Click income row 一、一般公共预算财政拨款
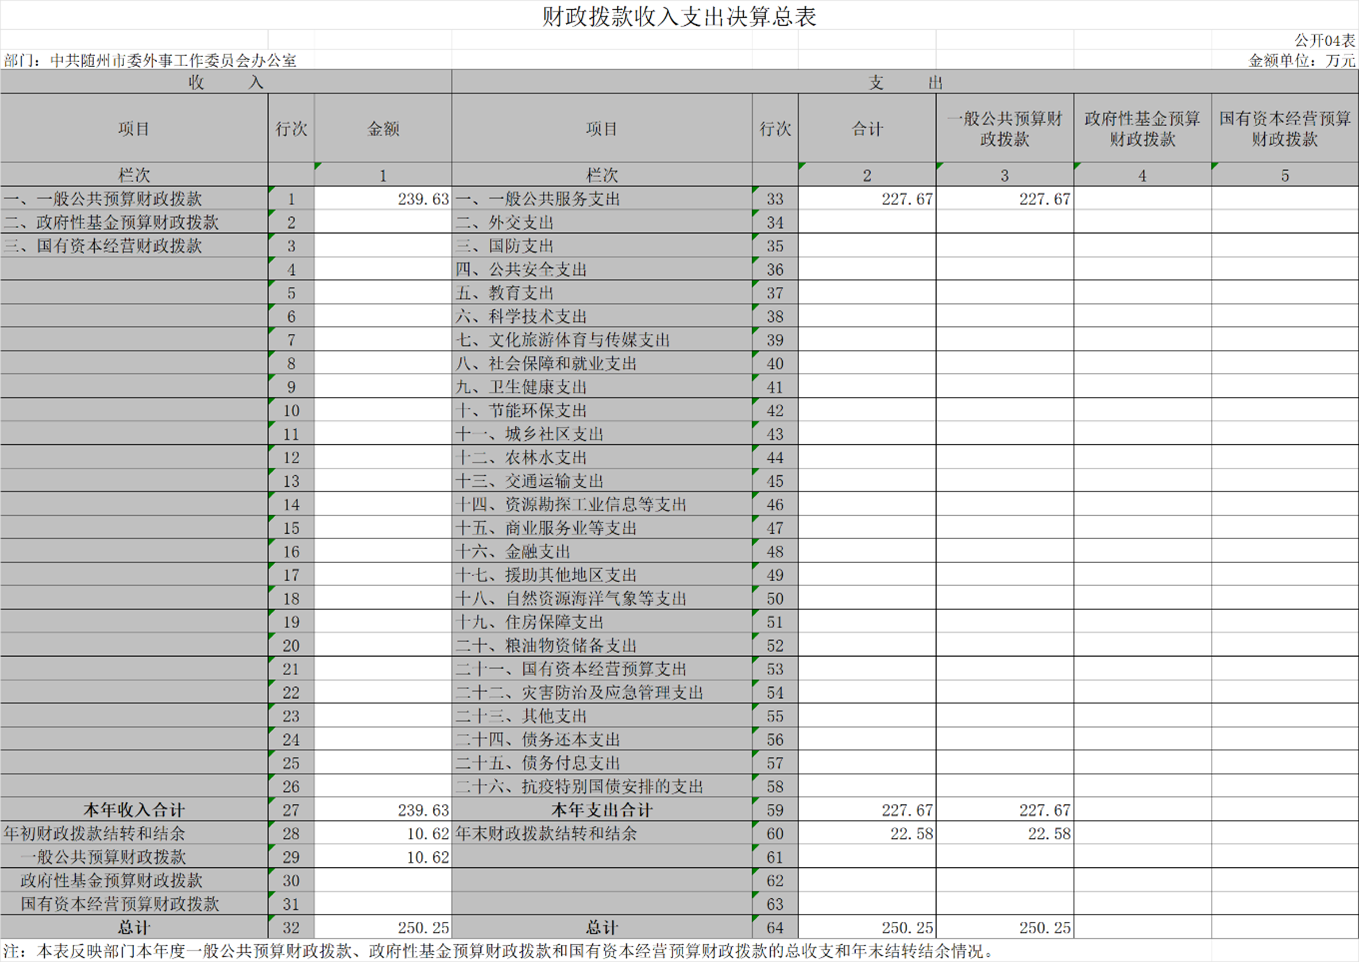The height and width of the screenshot is (962, 1359). point(134,199)
